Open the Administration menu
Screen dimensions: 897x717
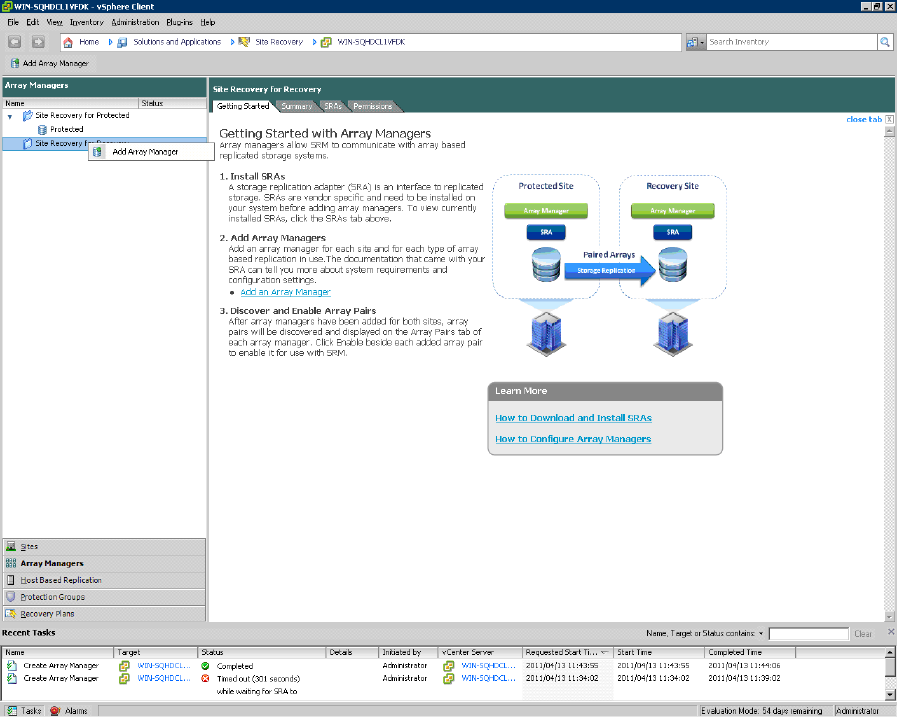pyautogui.click(x=134, y=21)
